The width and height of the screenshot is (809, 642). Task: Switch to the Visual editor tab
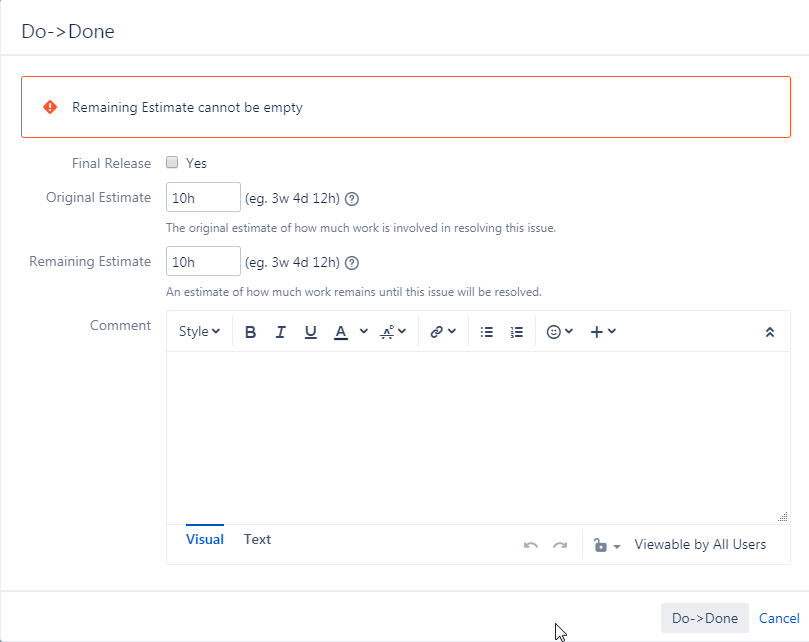[205, 539]
